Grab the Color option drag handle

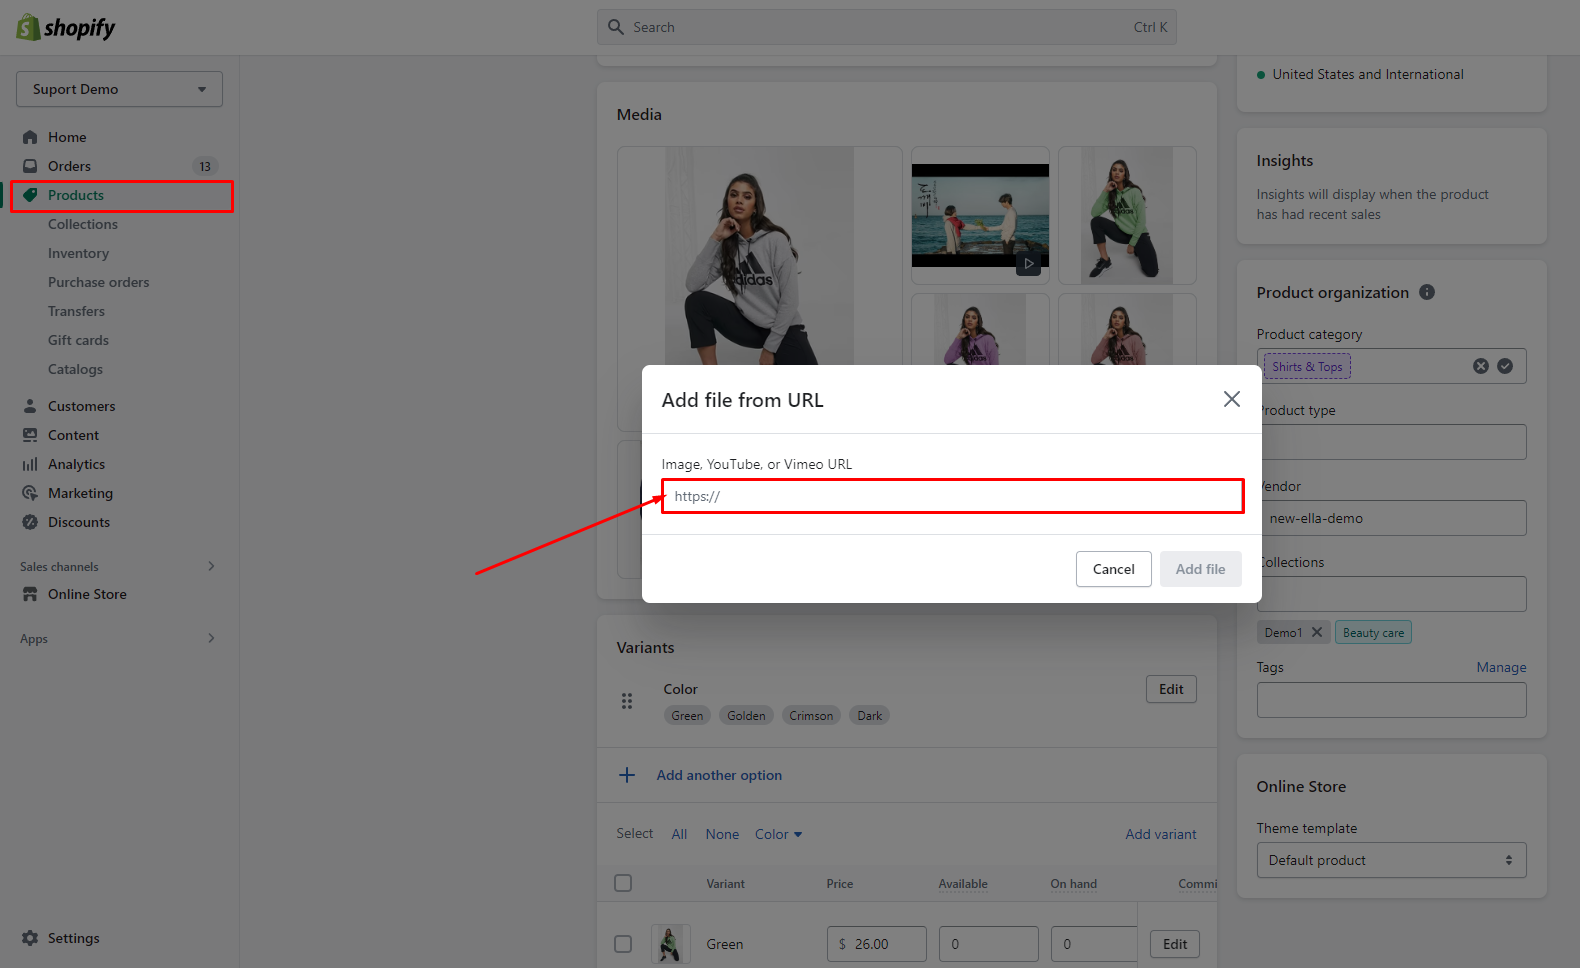(627, 701)
